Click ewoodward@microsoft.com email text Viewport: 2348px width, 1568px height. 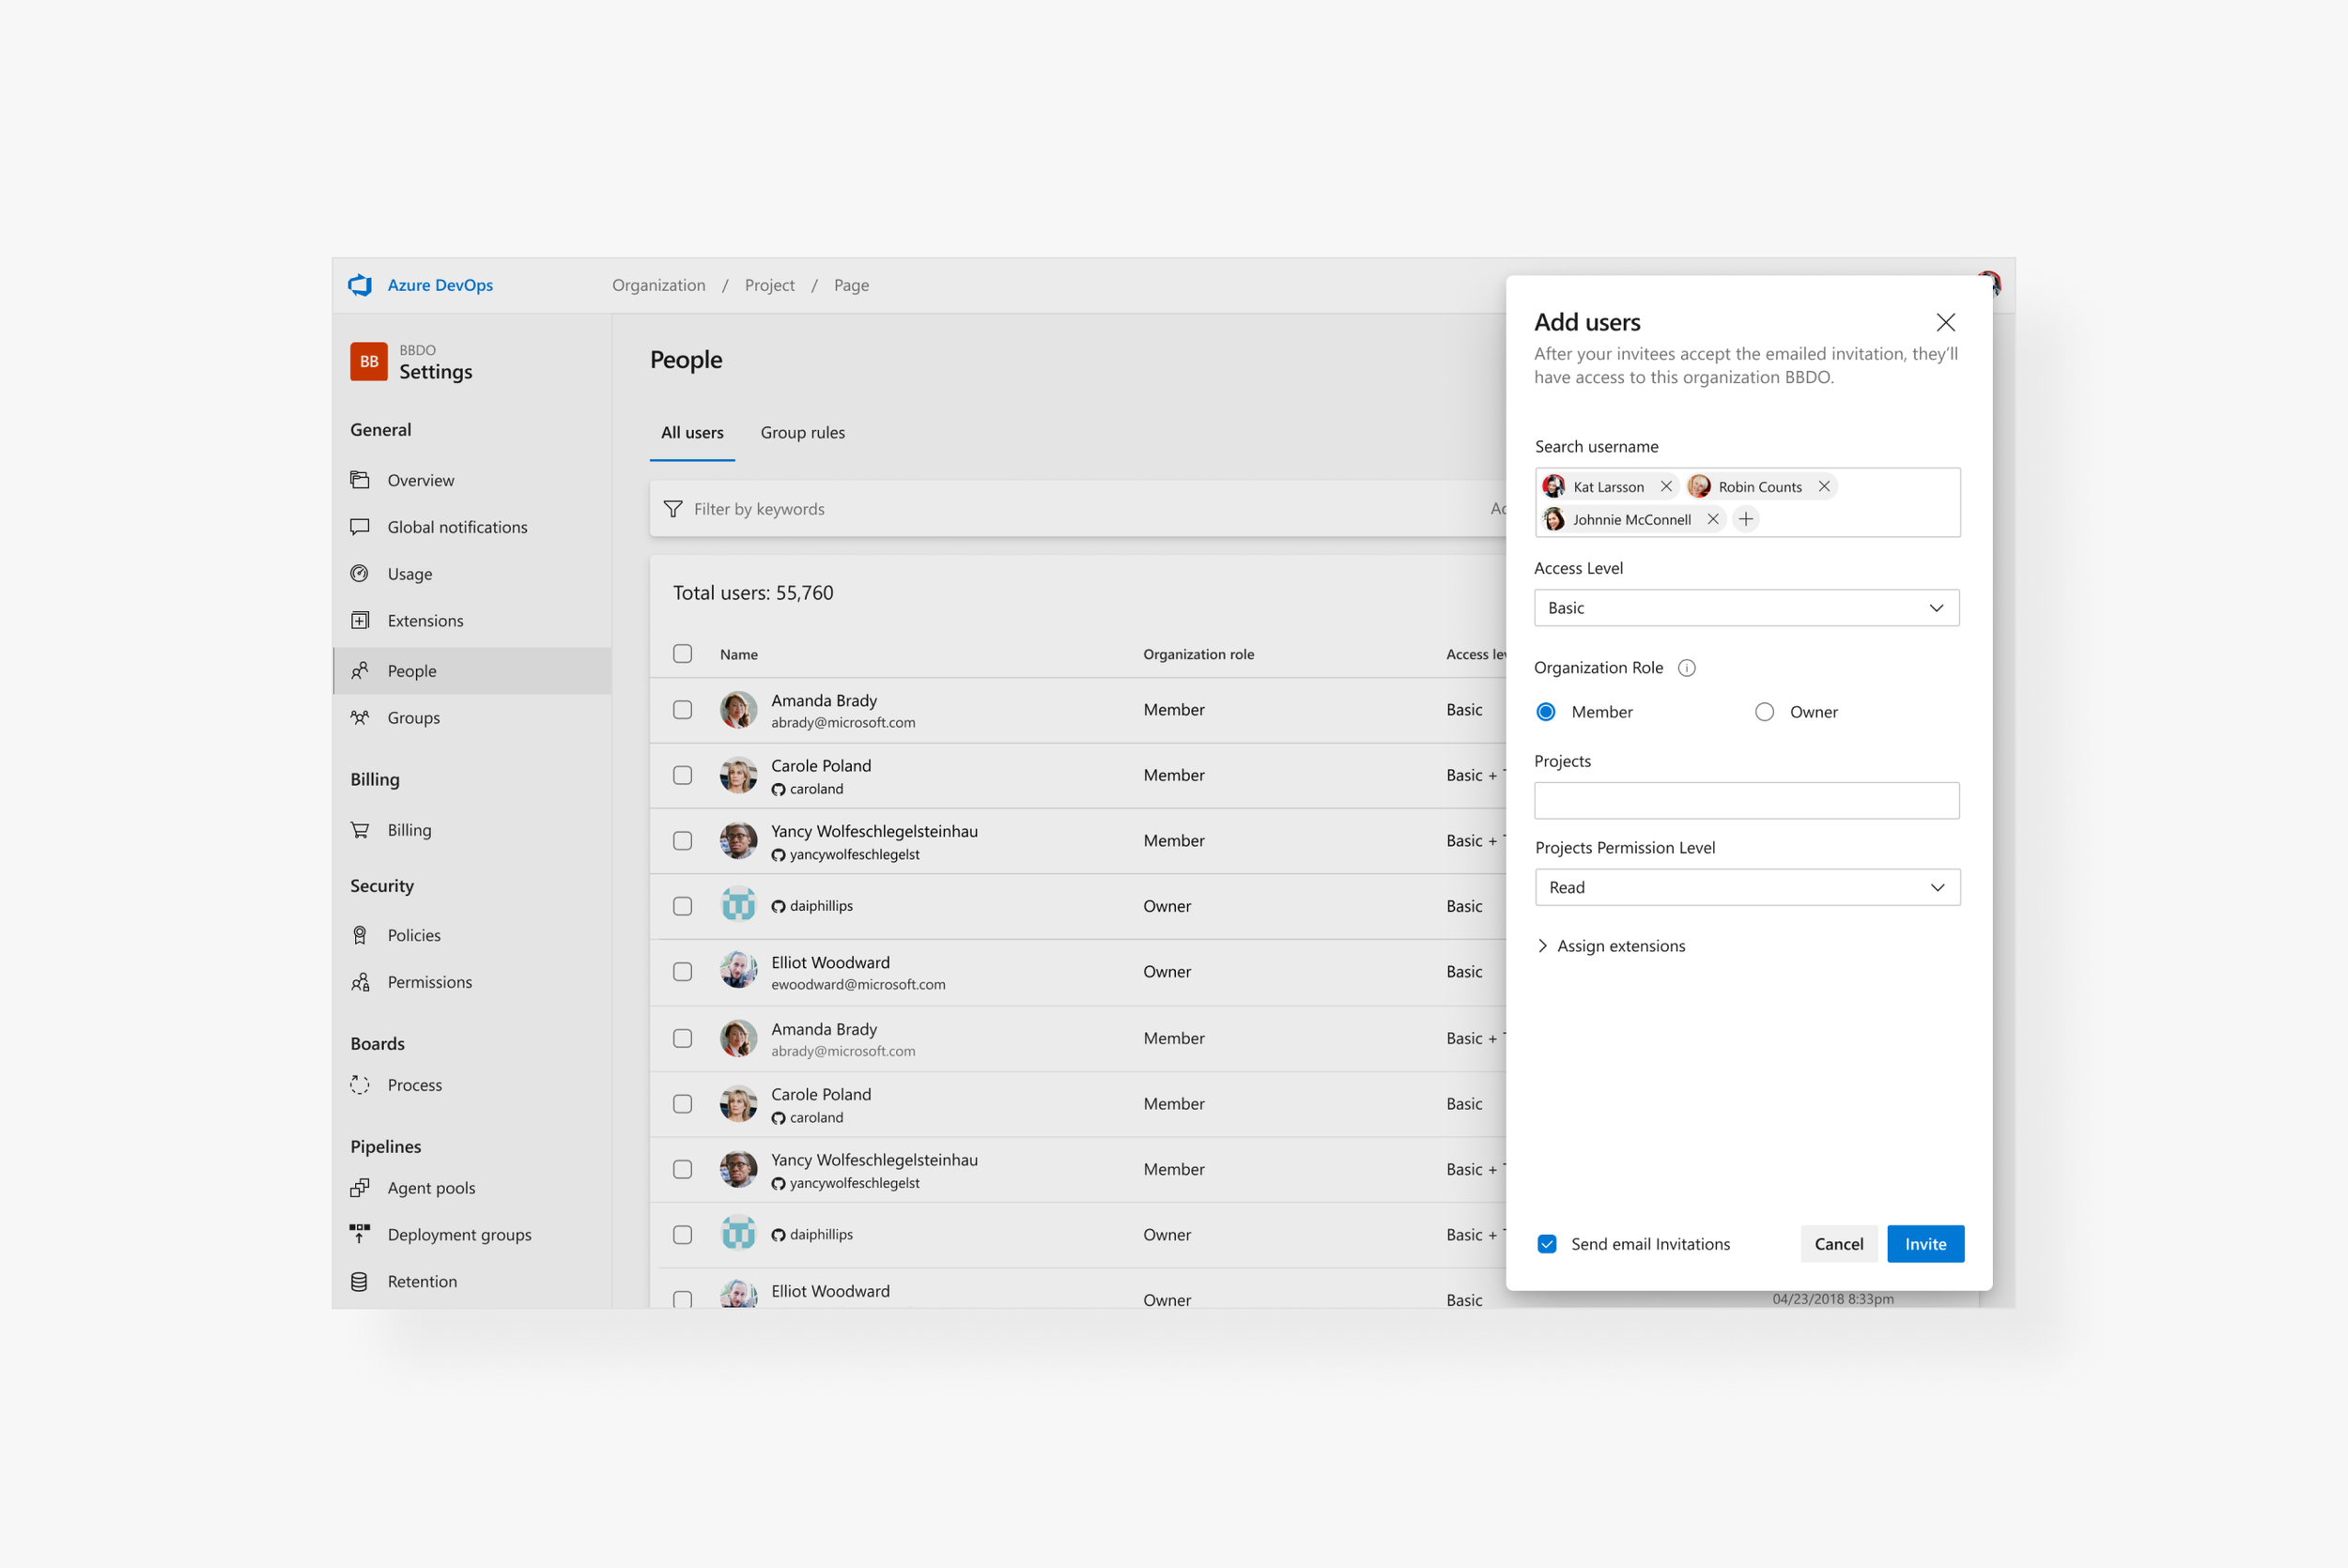(x=858, y=985)
